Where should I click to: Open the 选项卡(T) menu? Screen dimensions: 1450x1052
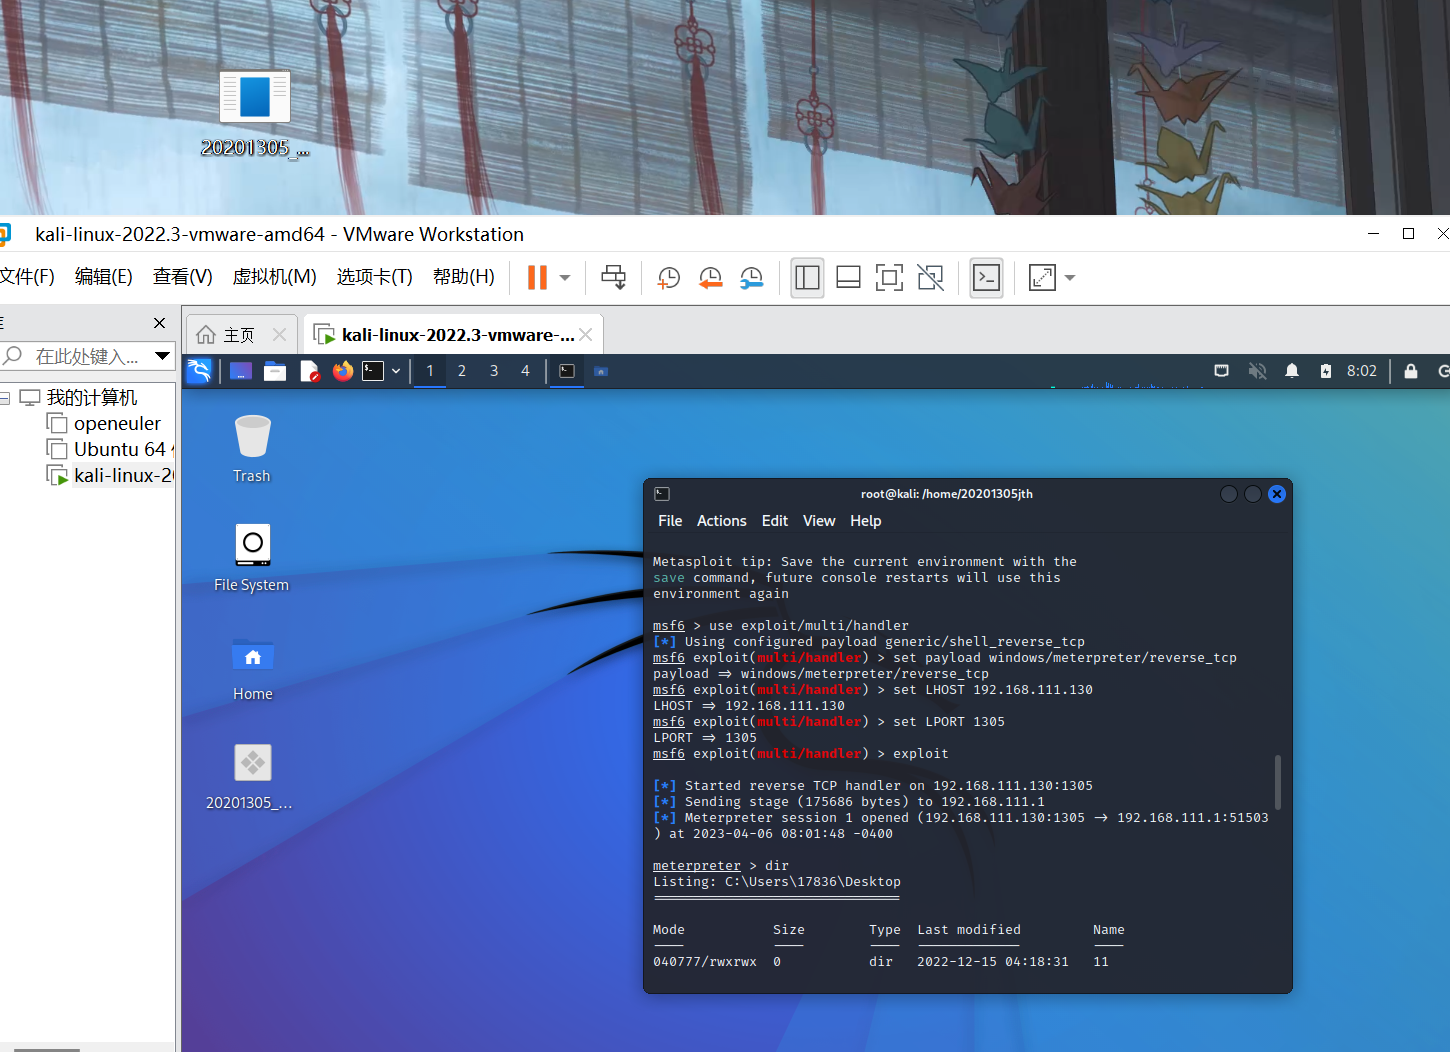pos(375,276)
